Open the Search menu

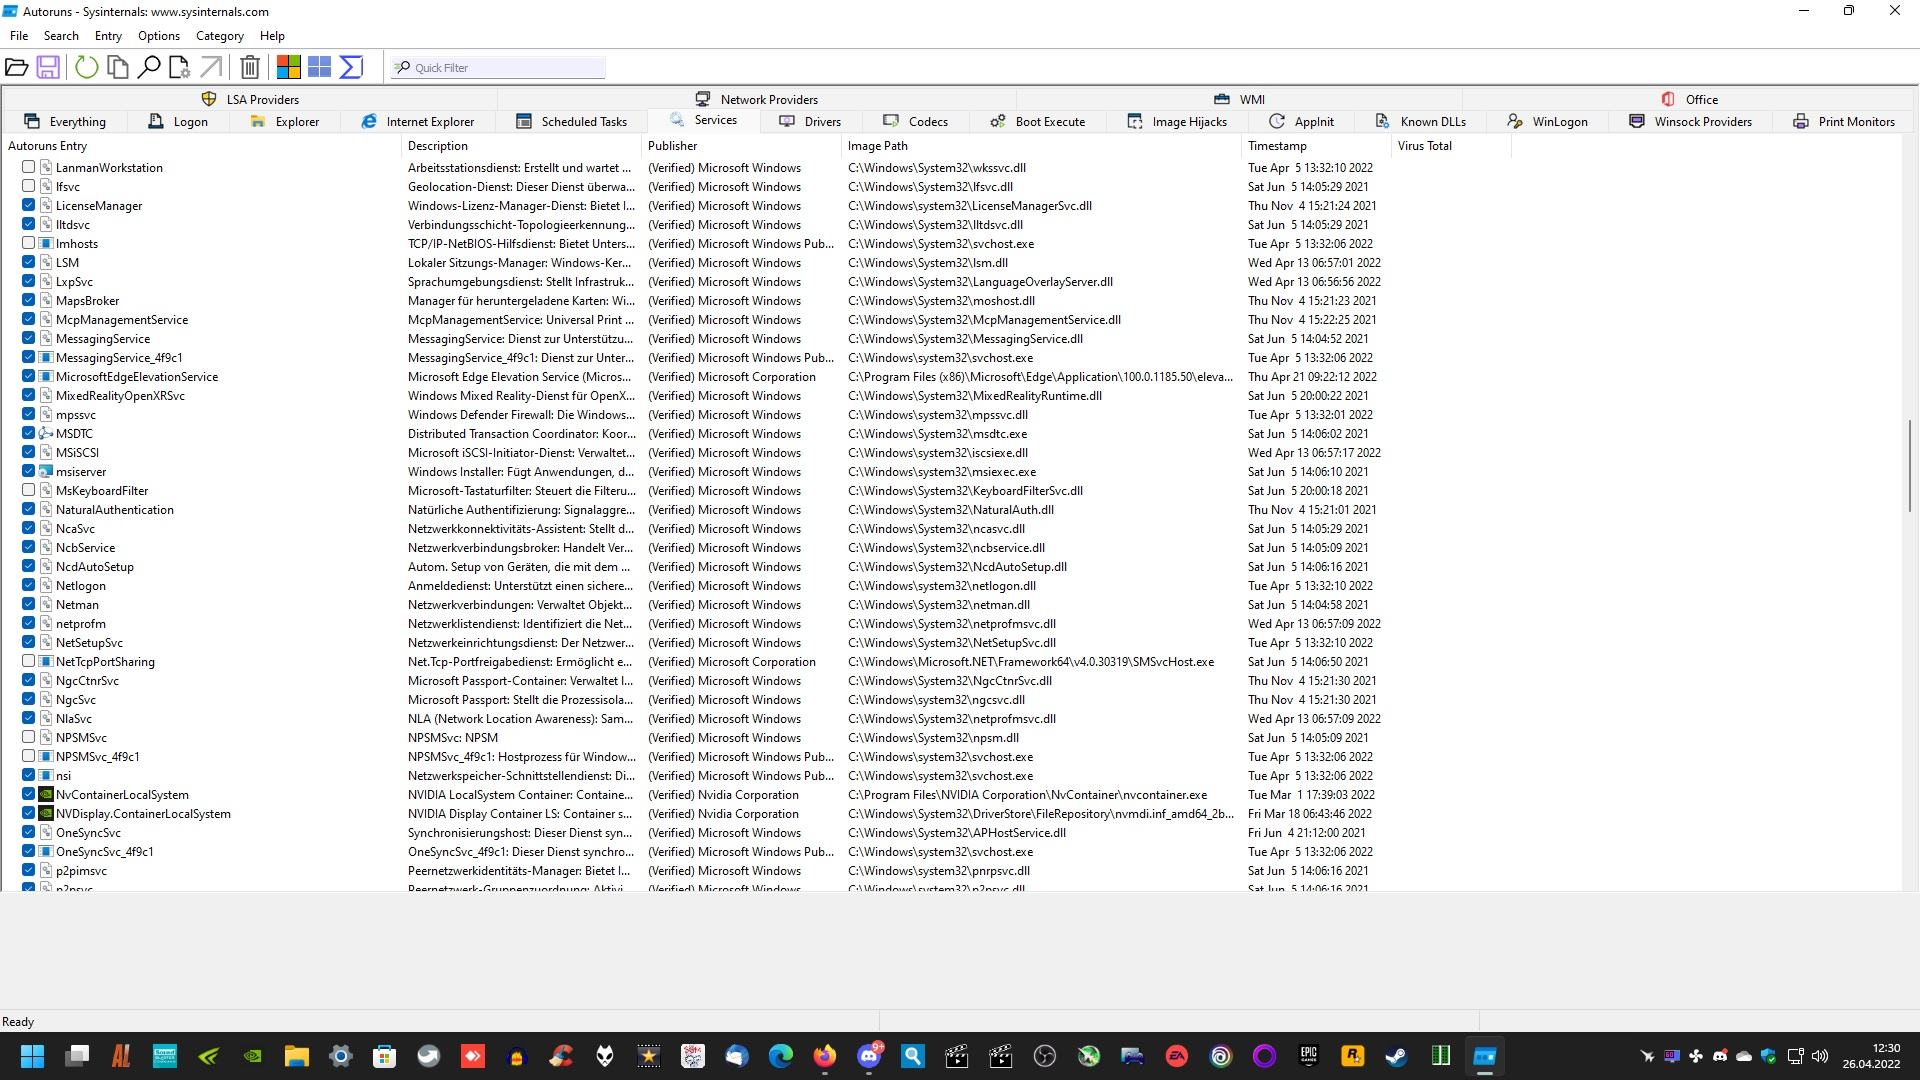coord(61,35)
